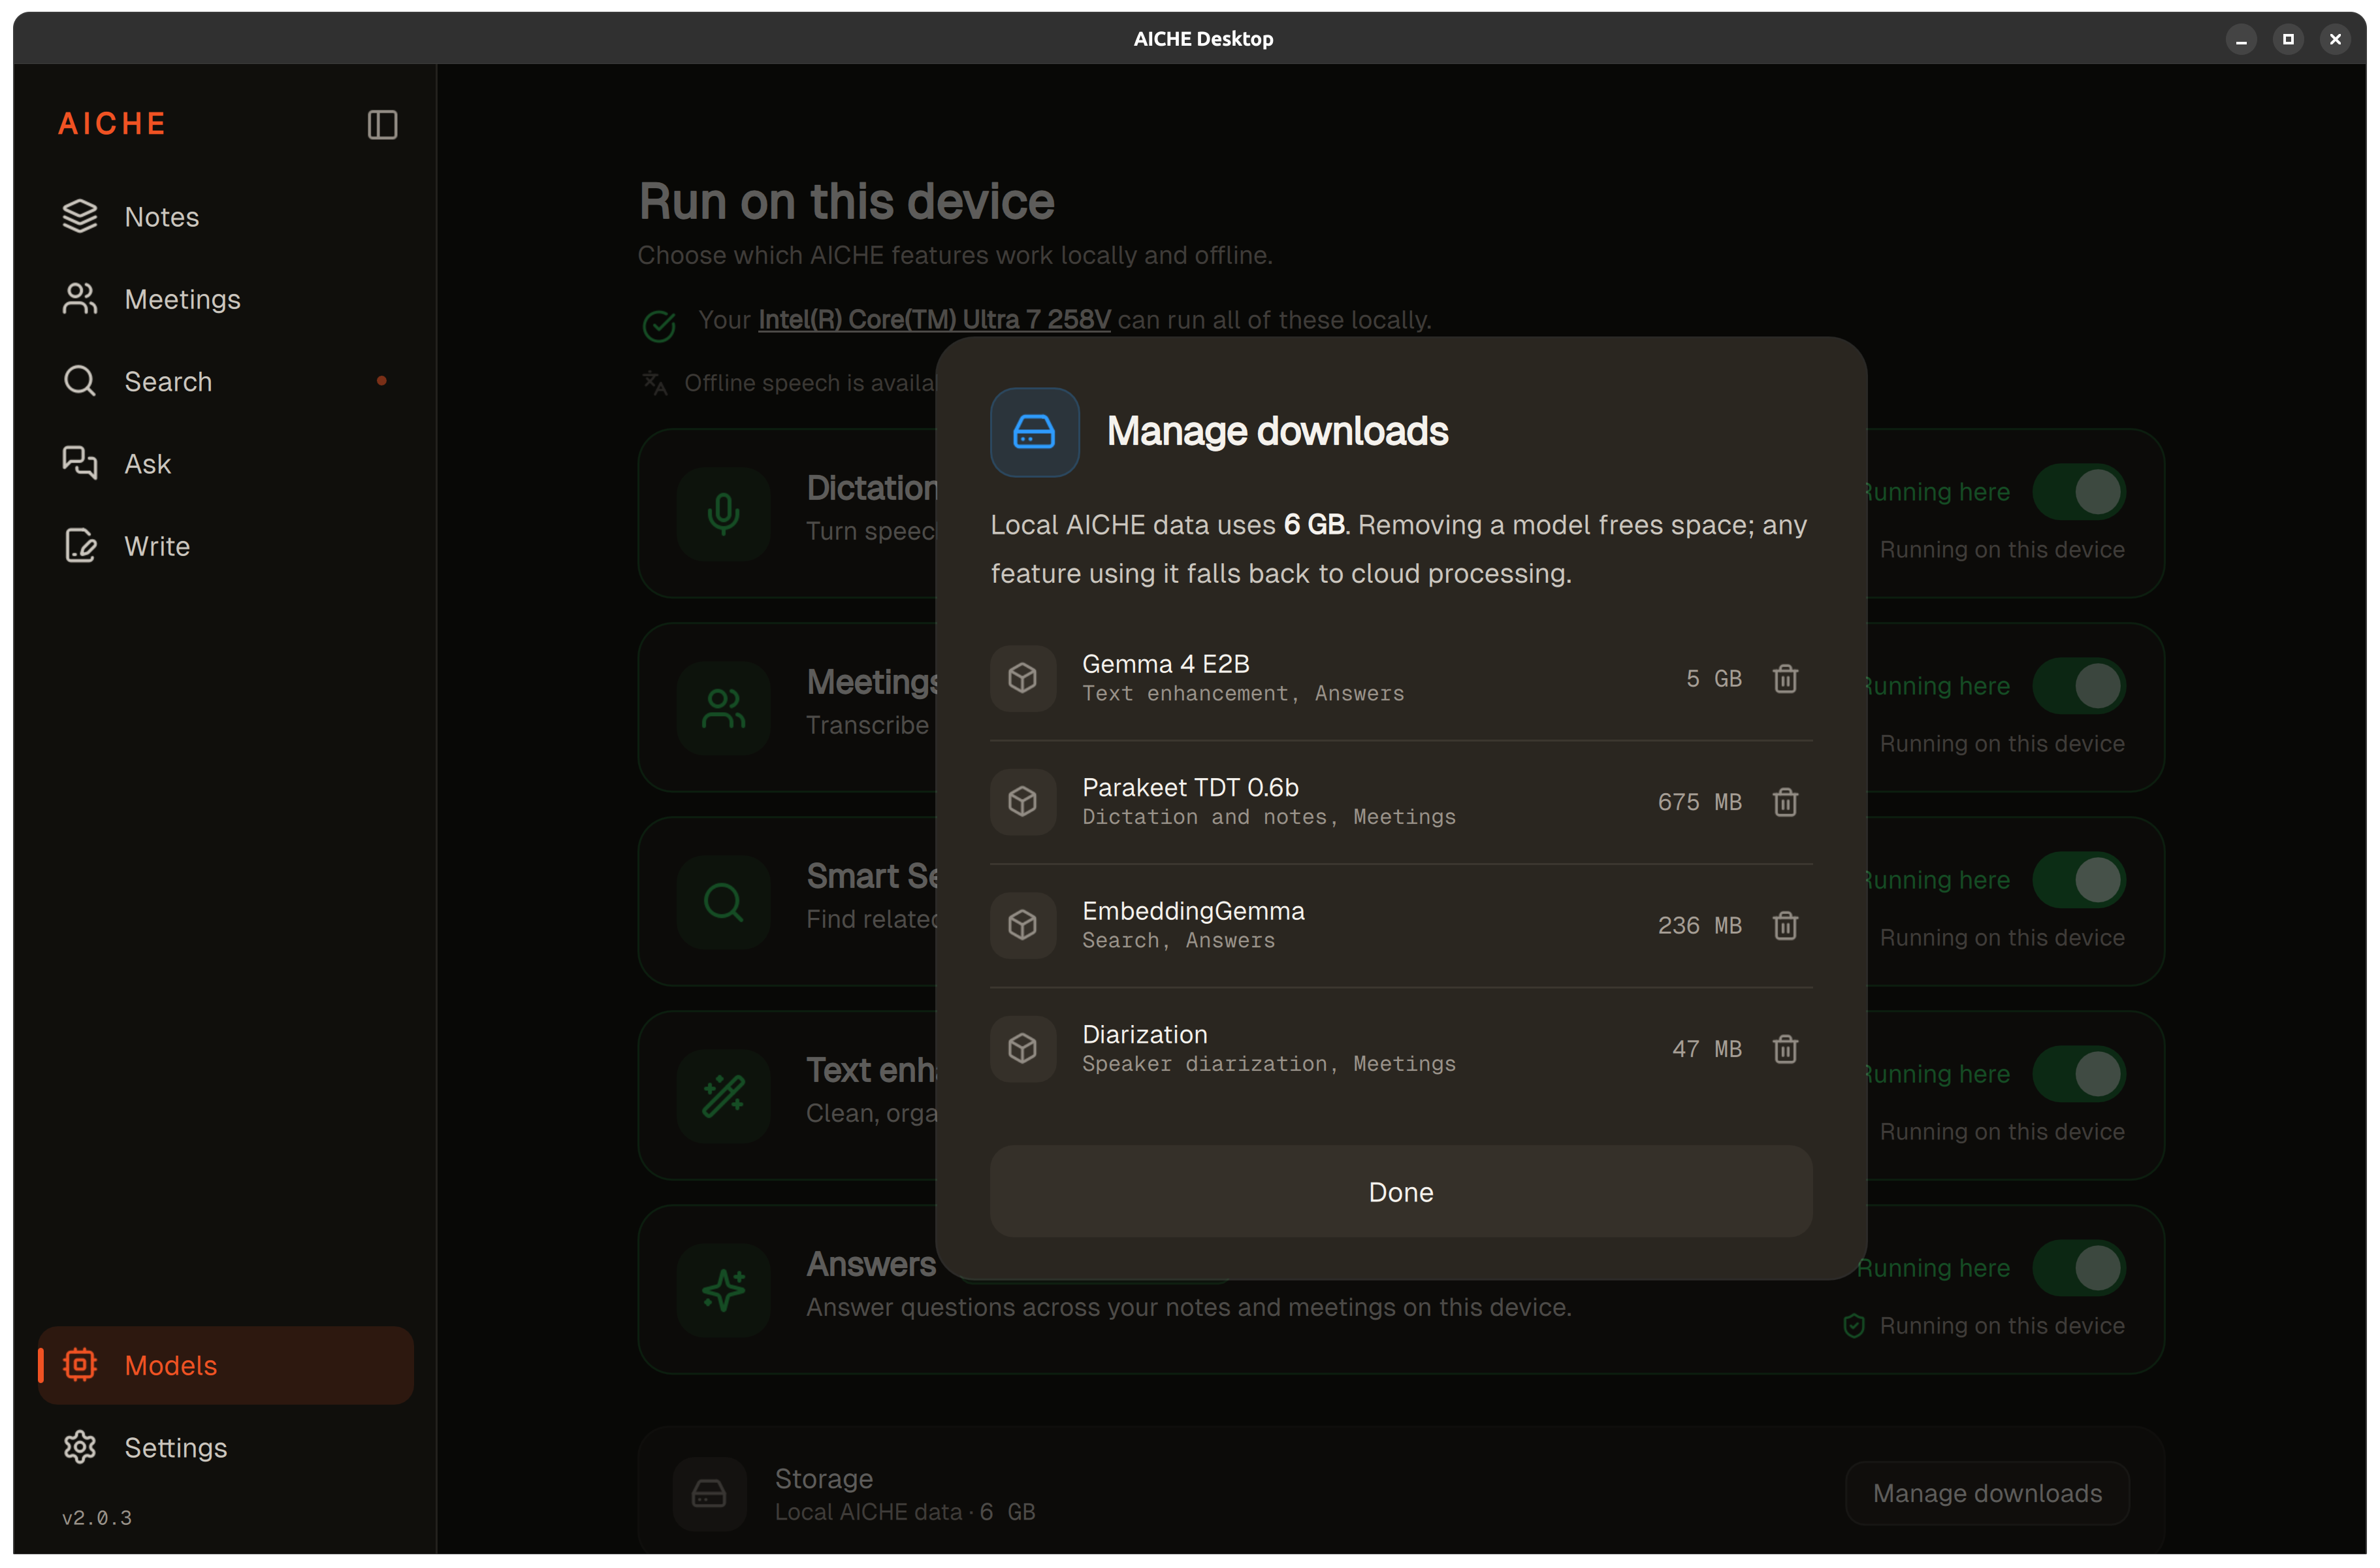Viewport: 2380px width, 1568px height.
Task: Click the Manage downloads drive icon
Action: click(x=1034, y=432)
